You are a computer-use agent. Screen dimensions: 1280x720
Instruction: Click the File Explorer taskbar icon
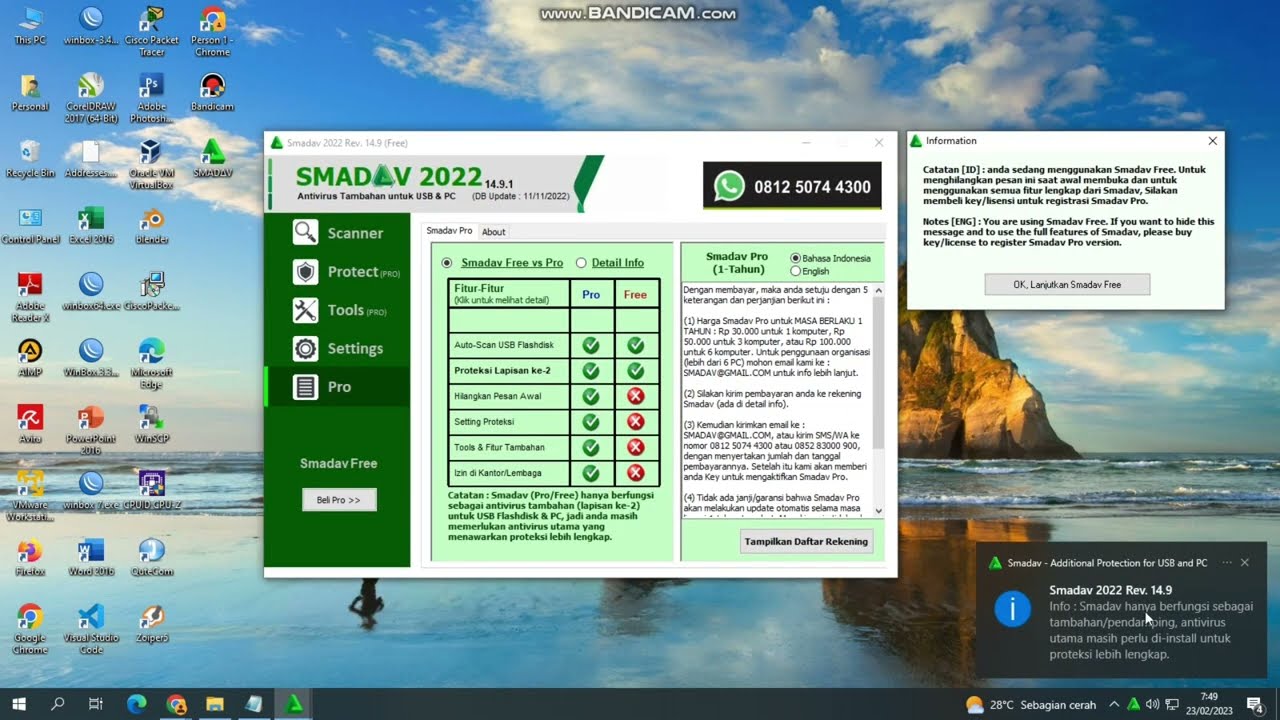coord(215,704)
